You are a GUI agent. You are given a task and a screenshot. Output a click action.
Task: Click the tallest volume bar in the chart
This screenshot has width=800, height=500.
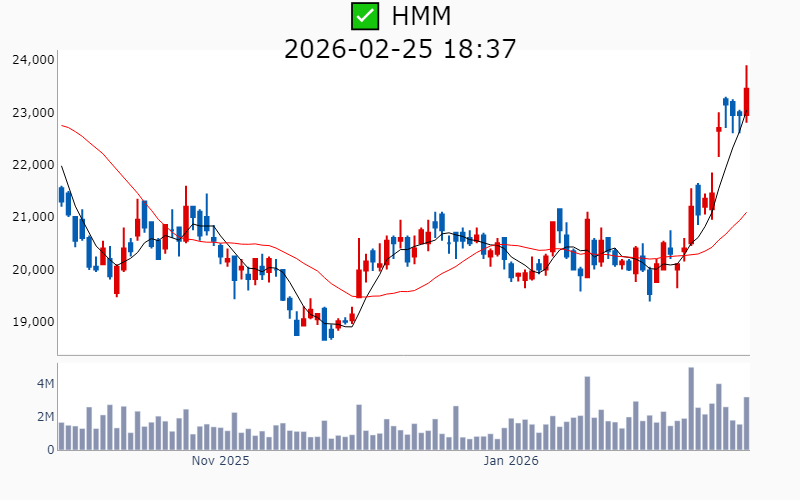pyautogui.click(x=691, y=409)
